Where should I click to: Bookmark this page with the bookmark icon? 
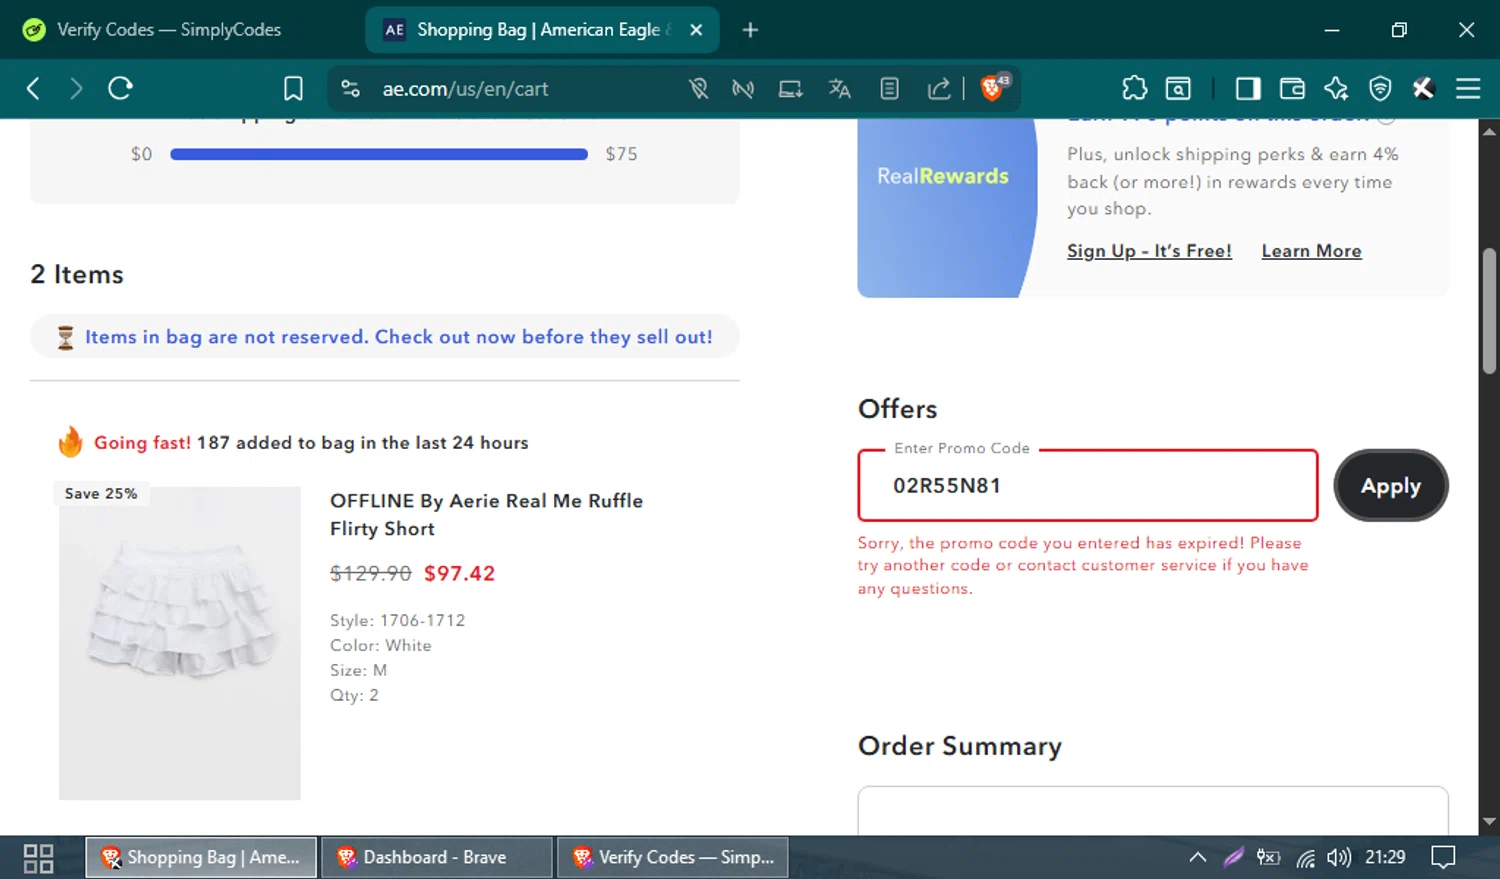tap(293, 89)
